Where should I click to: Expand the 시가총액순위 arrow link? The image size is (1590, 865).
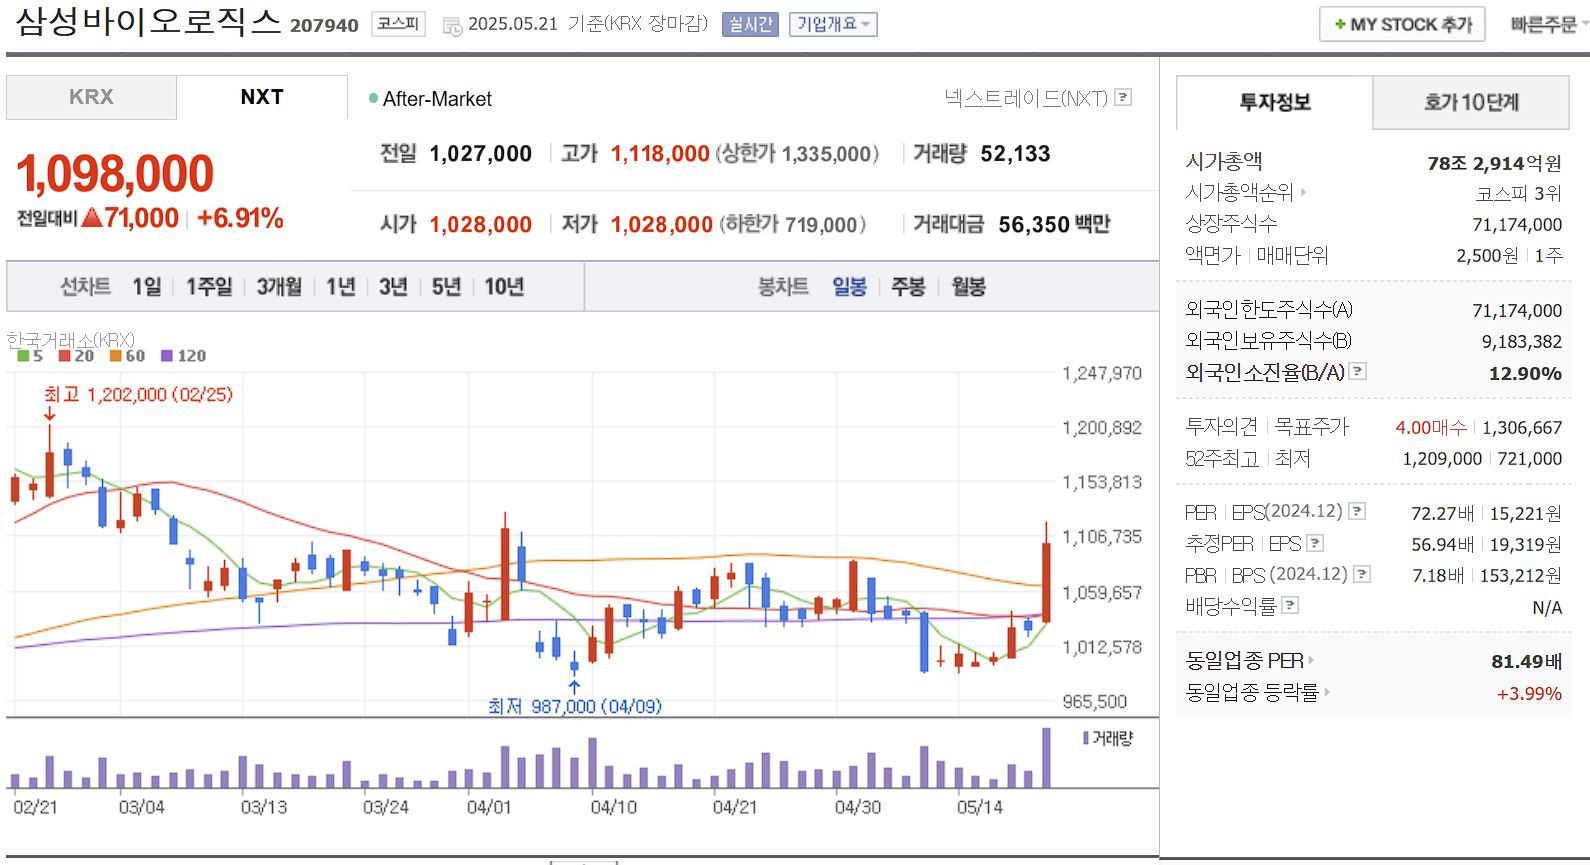pos(1303,192)
